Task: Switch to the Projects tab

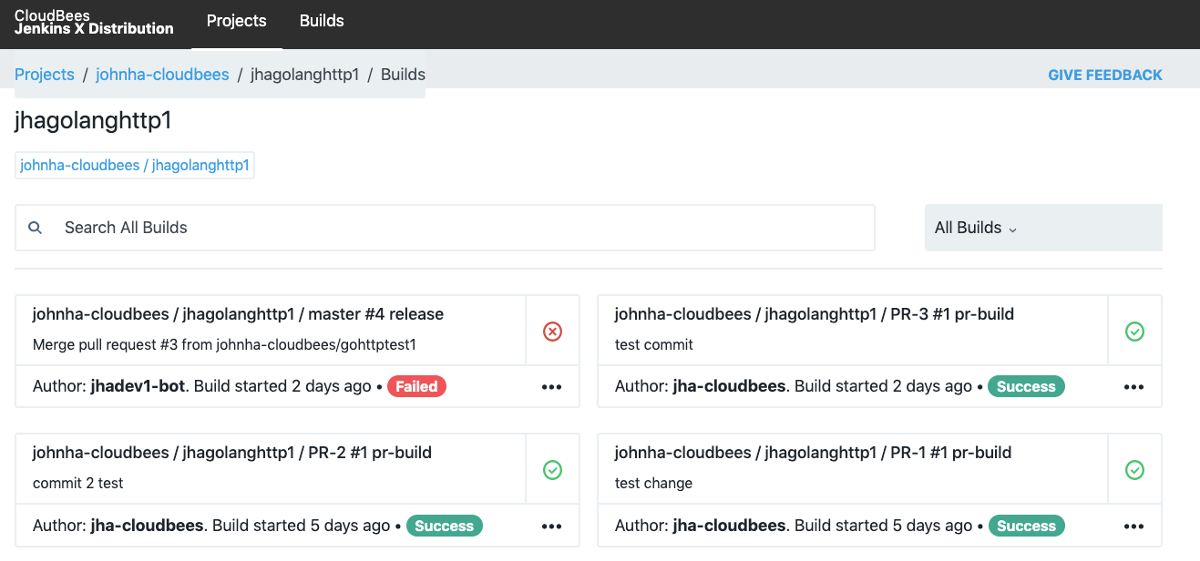Action: [236, 21]
